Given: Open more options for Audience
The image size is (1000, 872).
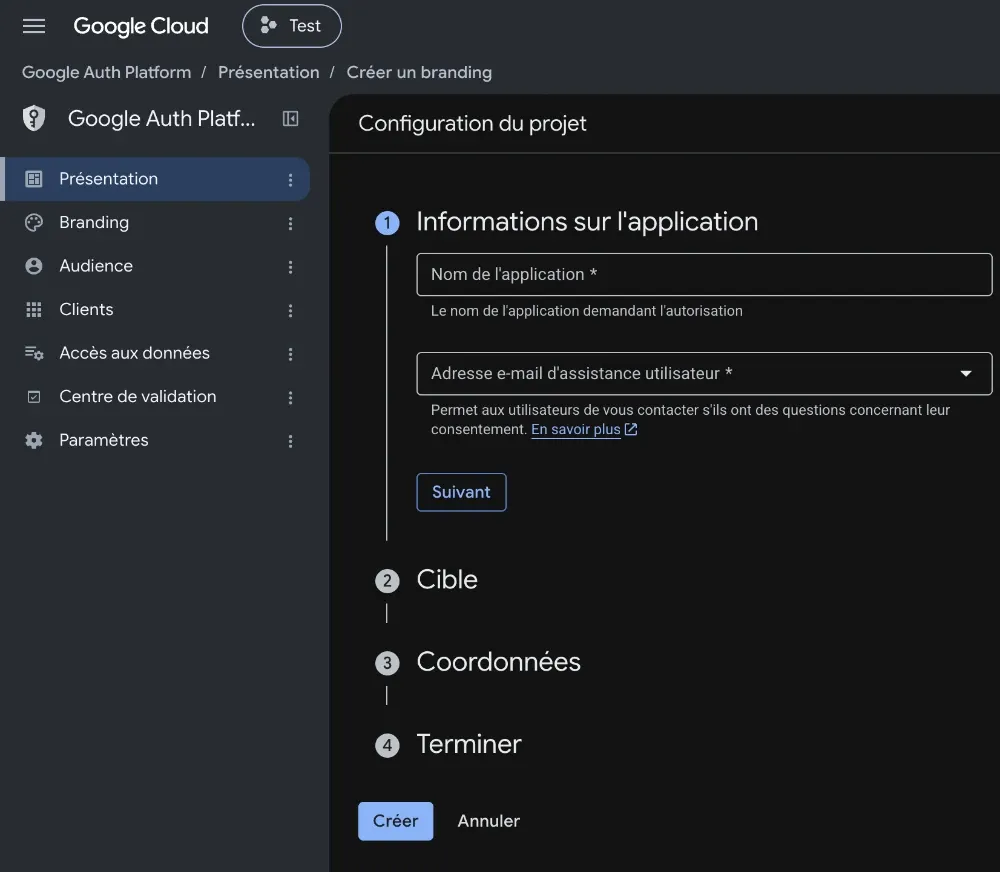Looking at the screenshot, I should [290, 267].
